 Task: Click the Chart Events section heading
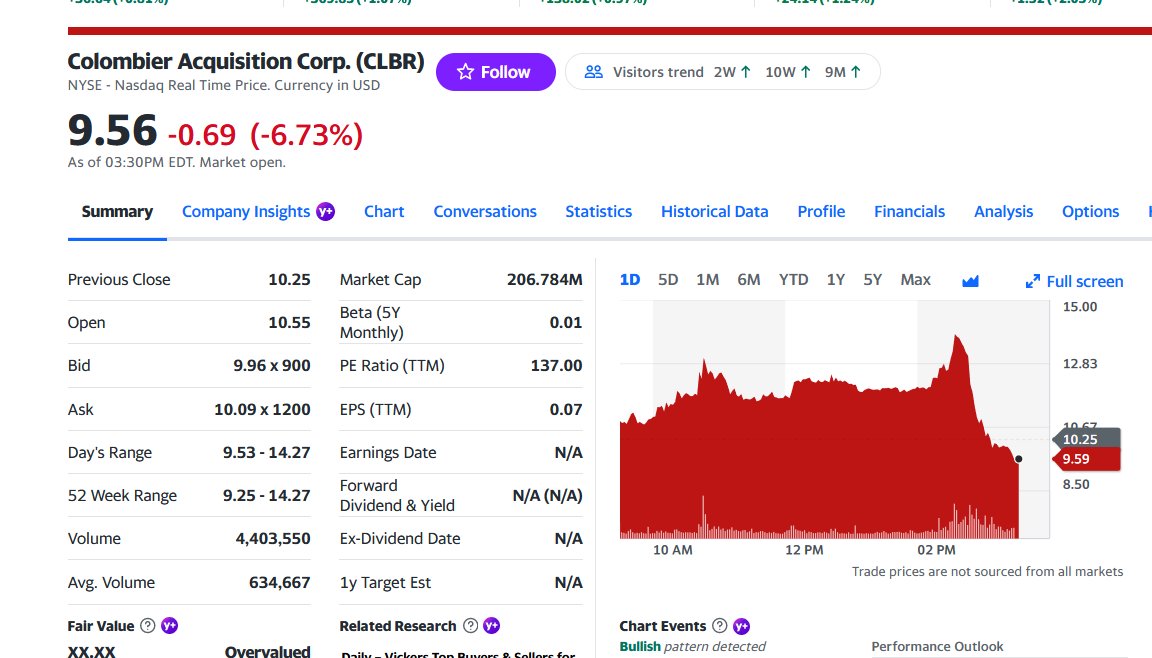pos(663,626)
